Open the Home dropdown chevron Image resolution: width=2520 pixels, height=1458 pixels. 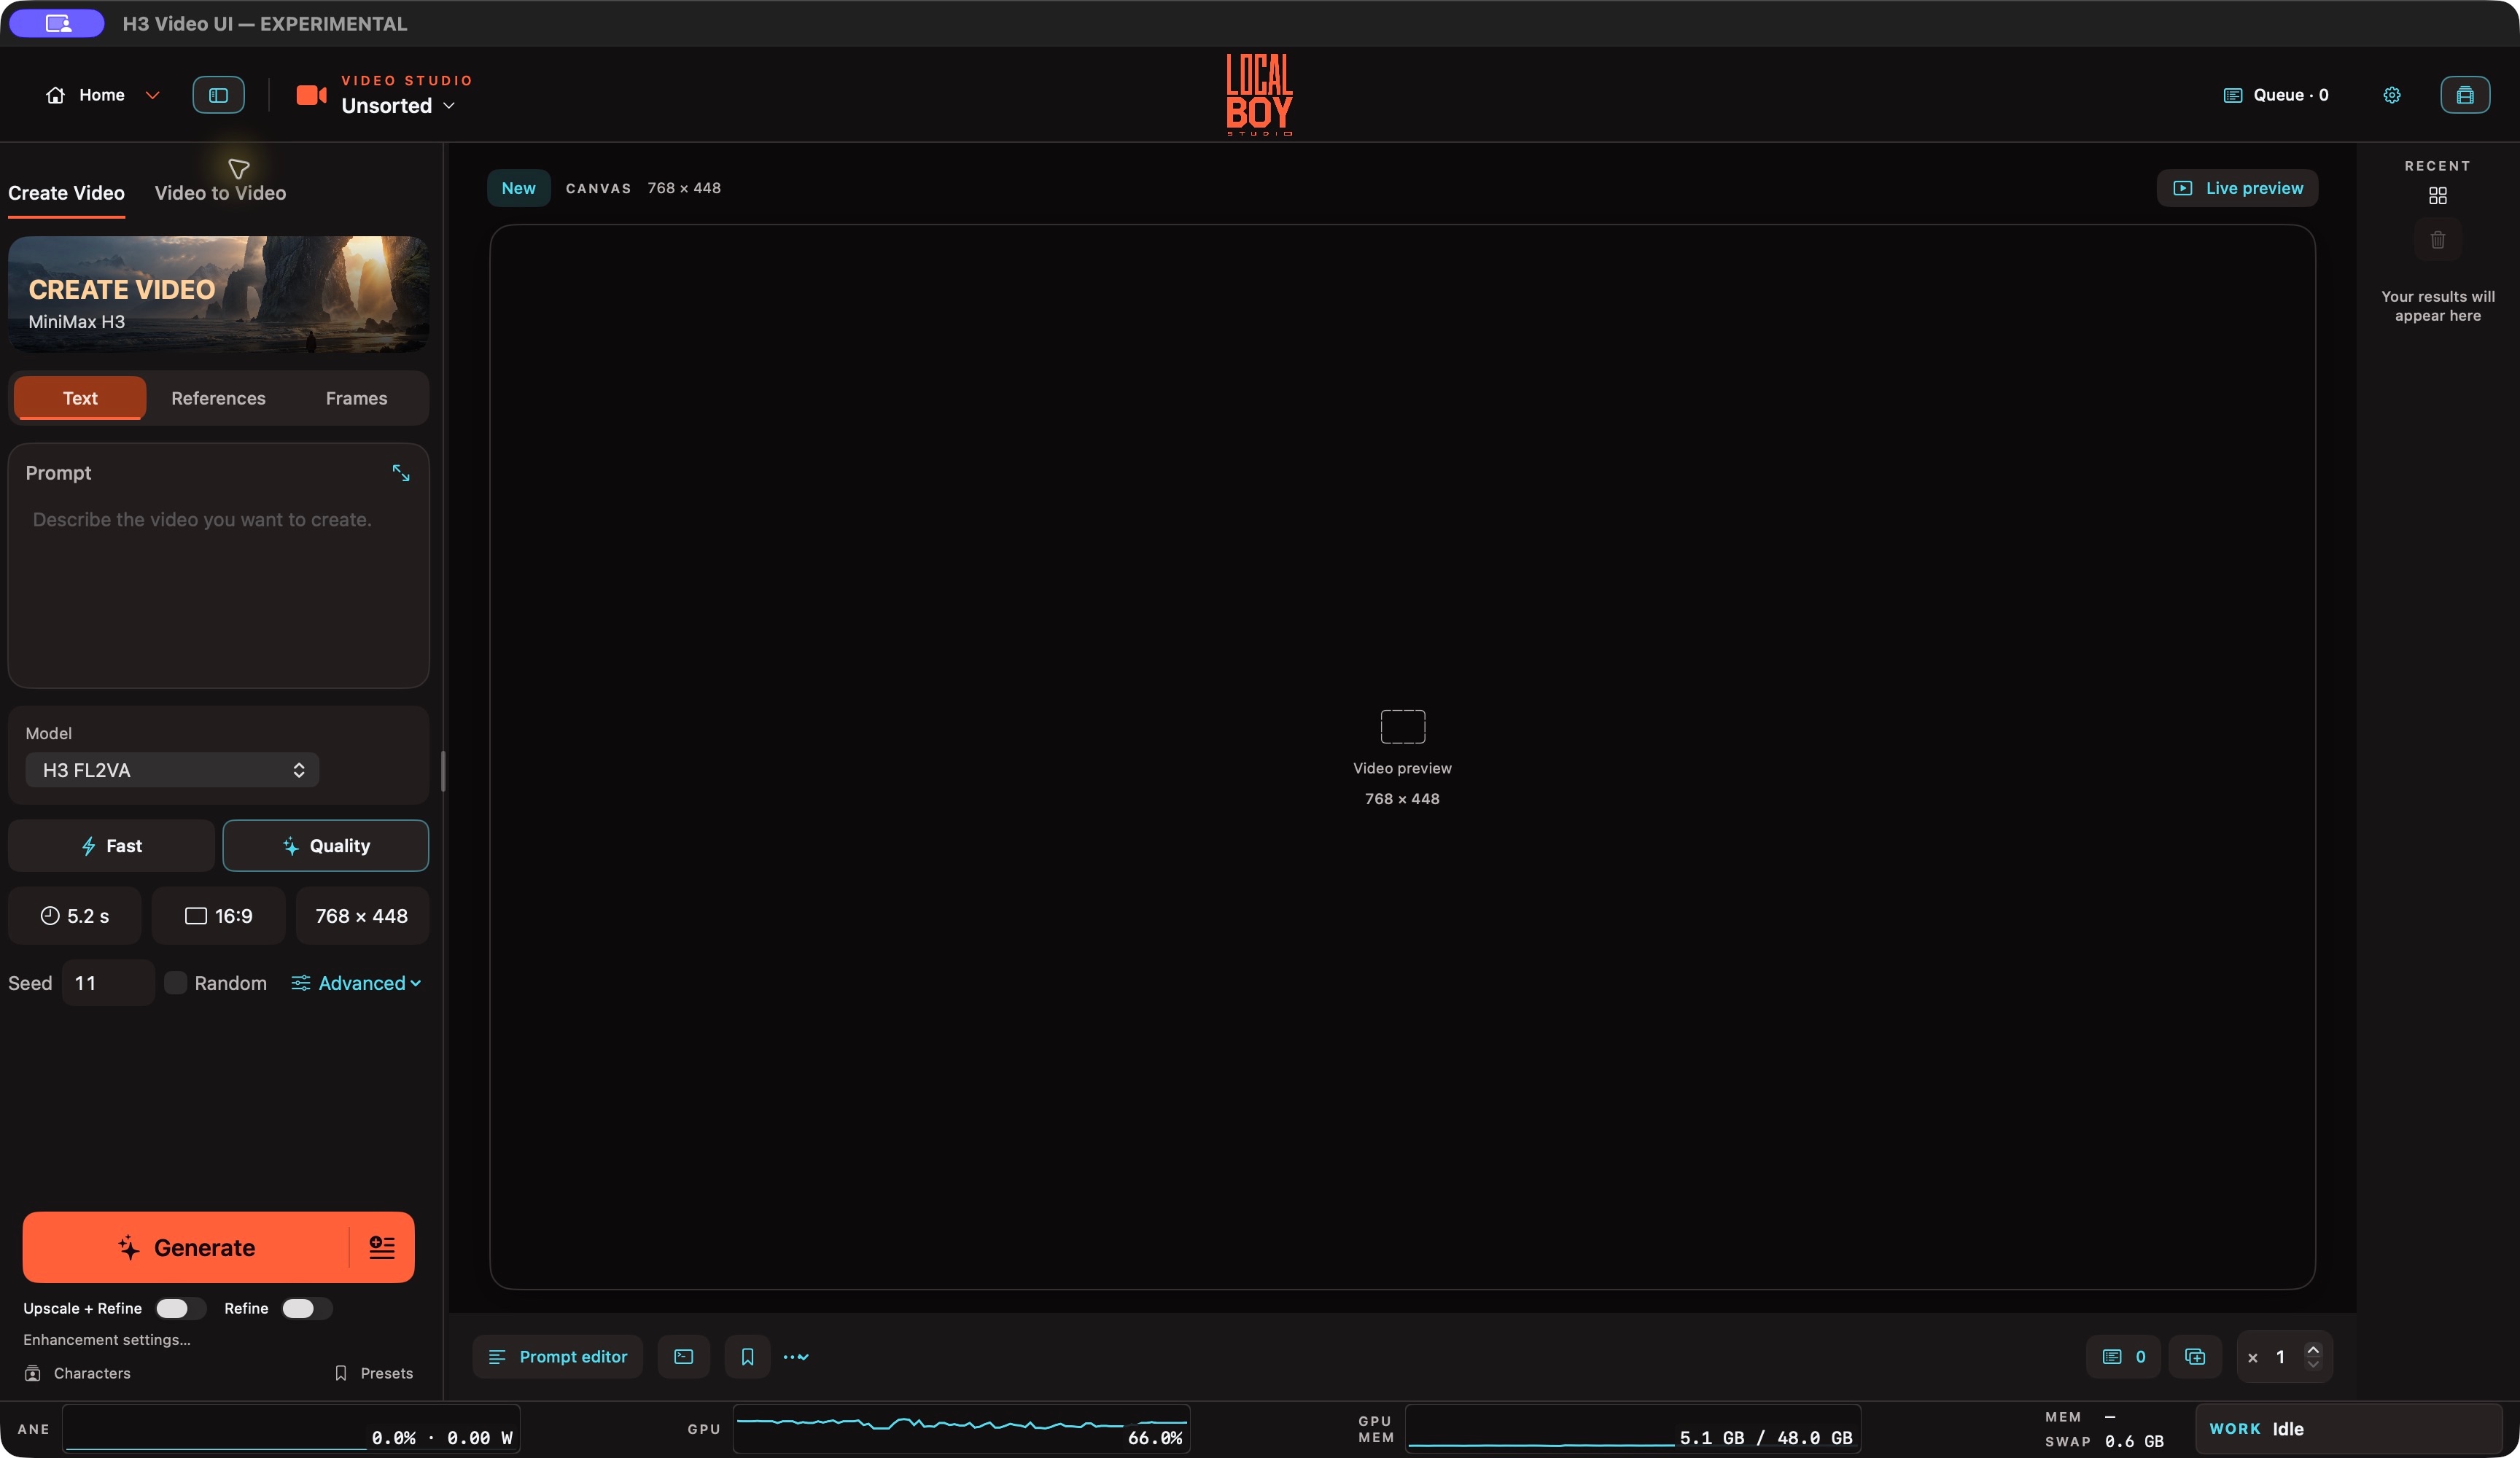pyautogui.click(x=152, y=95)
